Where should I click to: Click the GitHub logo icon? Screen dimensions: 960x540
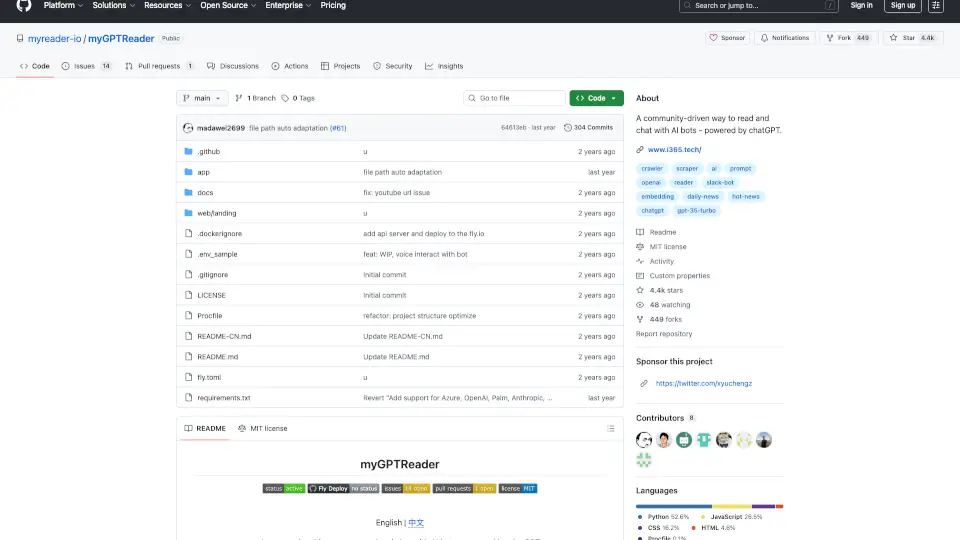point(24,6)
